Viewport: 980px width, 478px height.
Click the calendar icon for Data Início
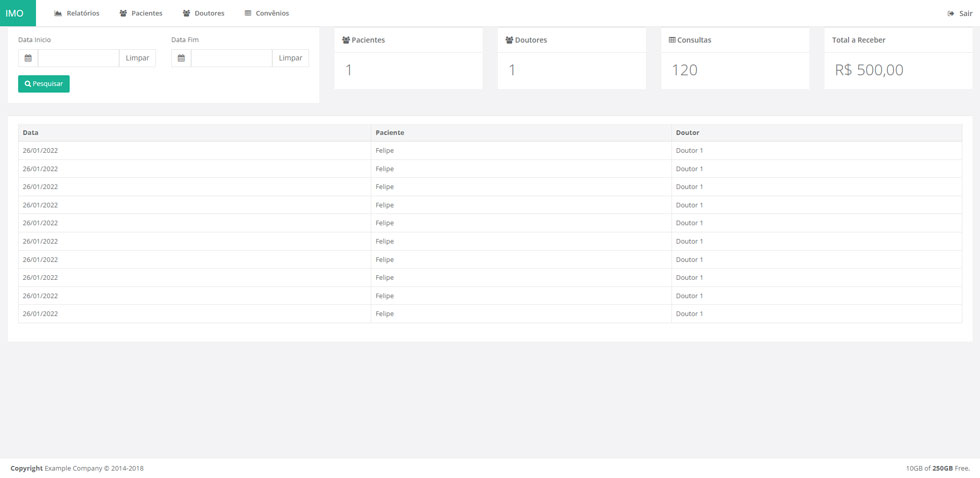[28, 58]
